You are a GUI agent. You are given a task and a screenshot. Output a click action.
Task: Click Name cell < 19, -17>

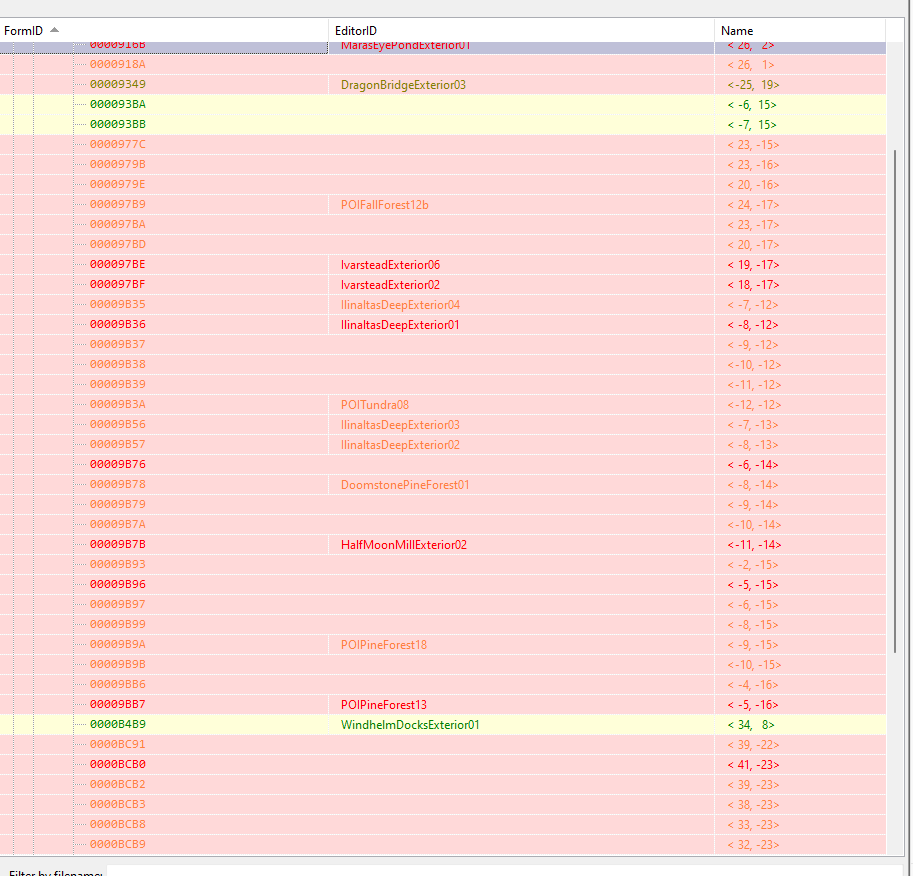click(753, 265)
